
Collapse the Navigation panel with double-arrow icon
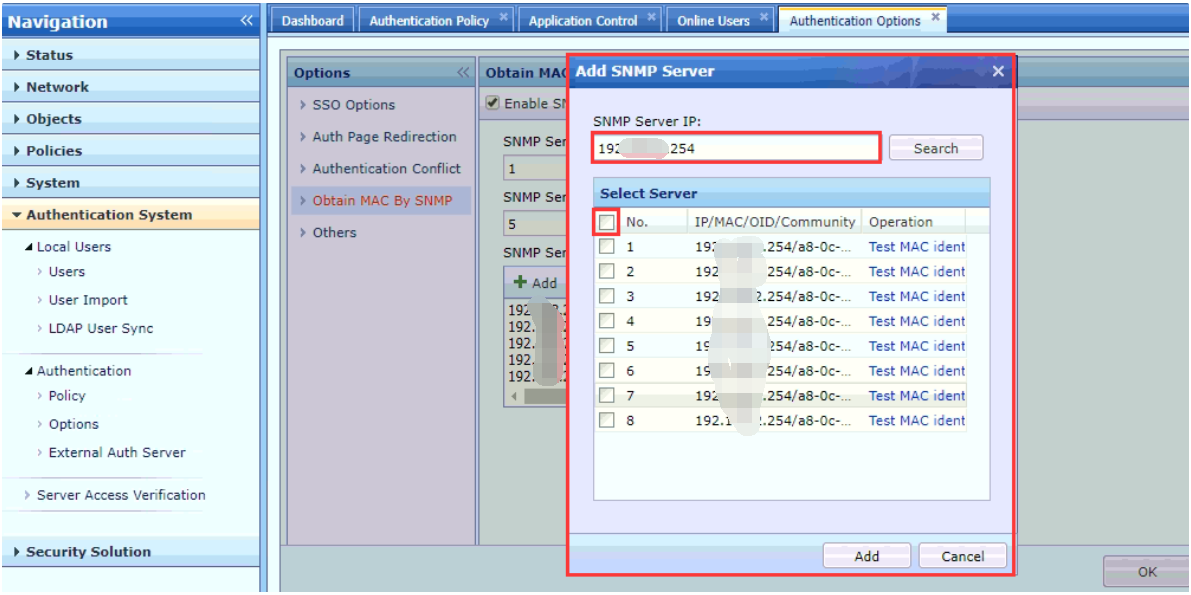click(x=246, y=21)
